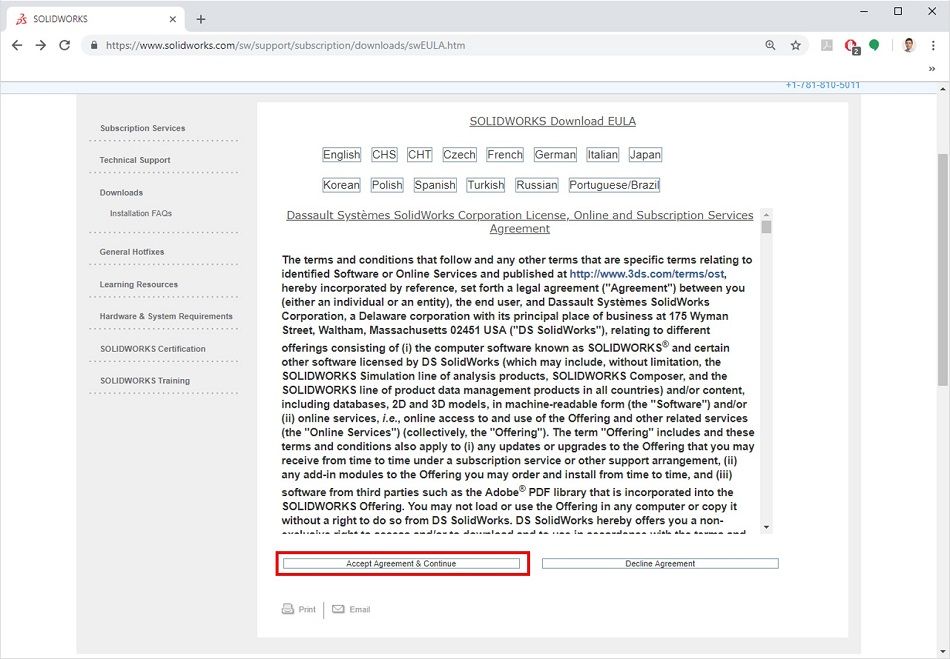Click Accept Agreement & Continue

pos(402,563)
